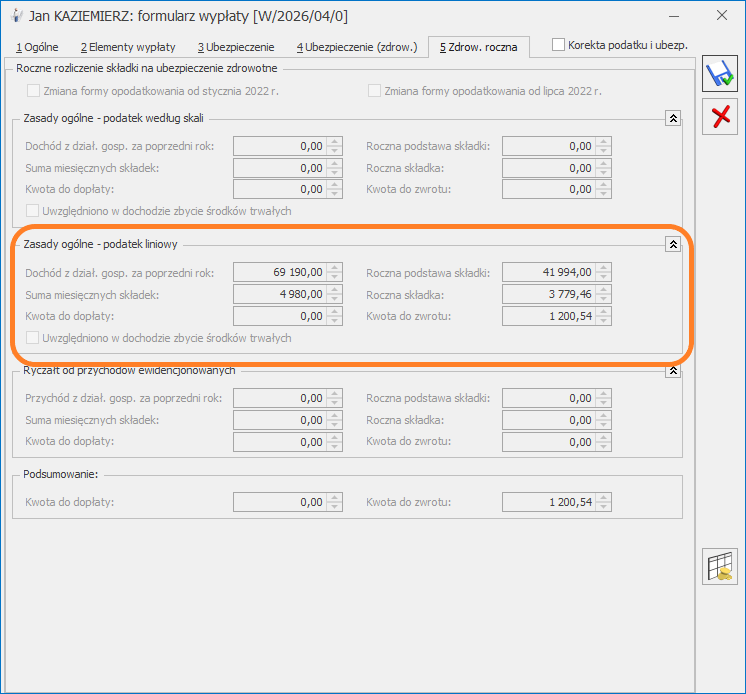
Task: Close the formularz wypłaty window
Action: 722,16
